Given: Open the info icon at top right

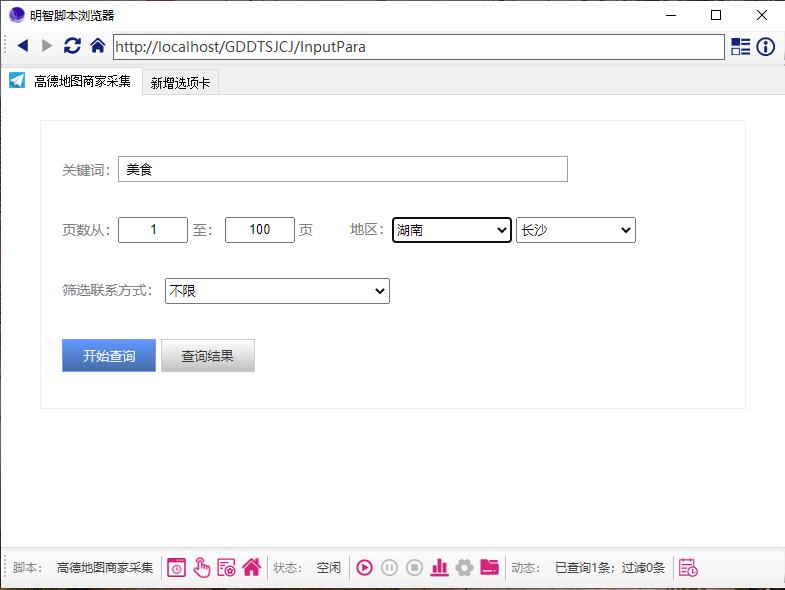Looking at the screenshot, I should click(766, 47).
